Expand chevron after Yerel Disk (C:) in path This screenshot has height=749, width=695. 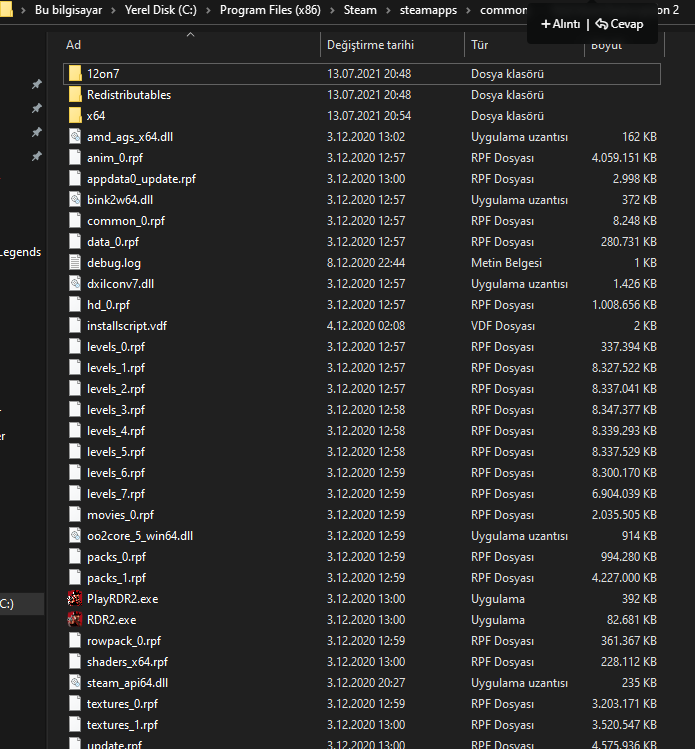[x=208, y=10]
